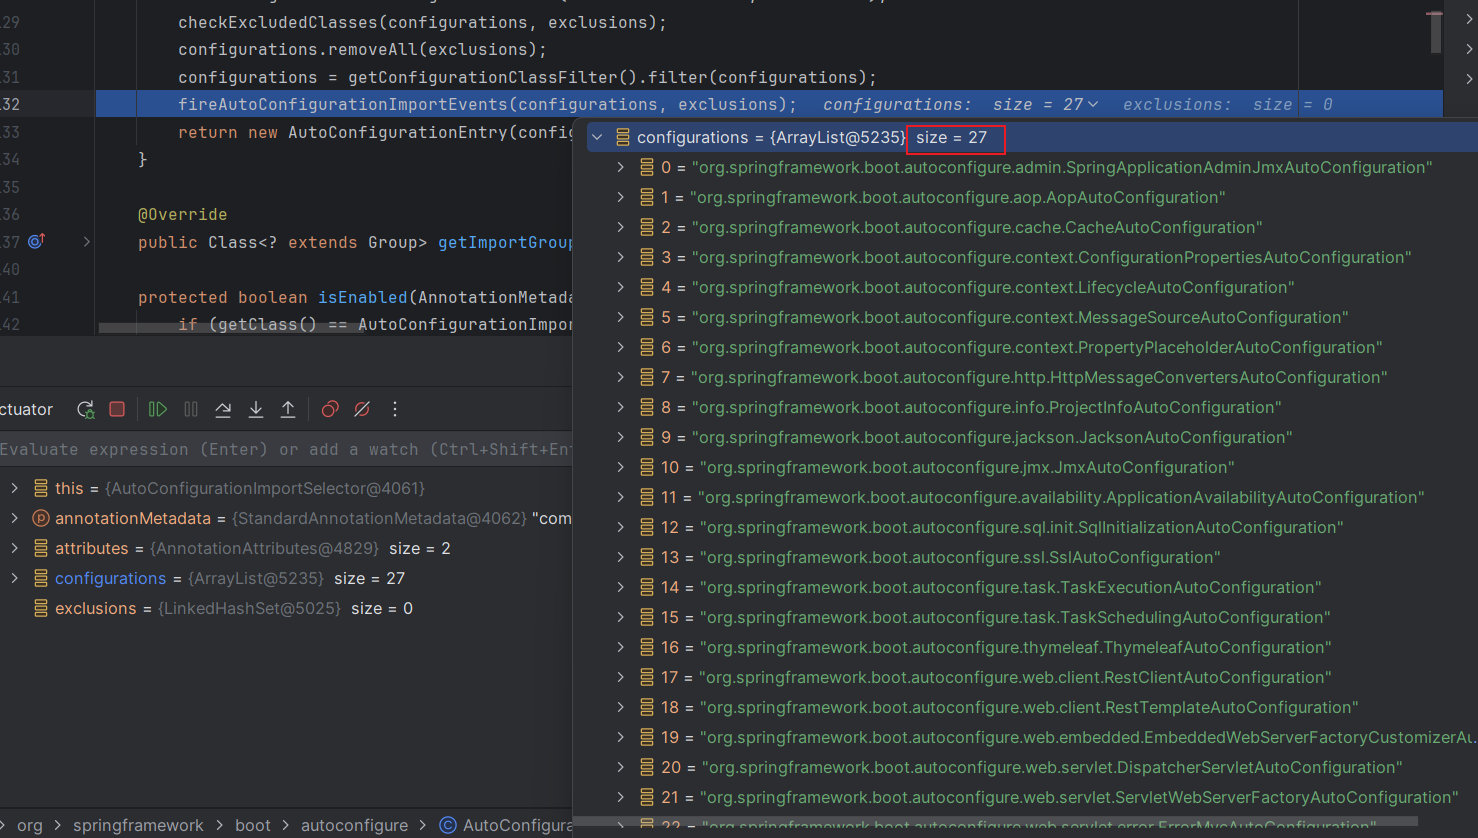Select the exclusions variable row
Image resolution: width=1478 pixels, height=838 pixels.
tap(286, 608)
